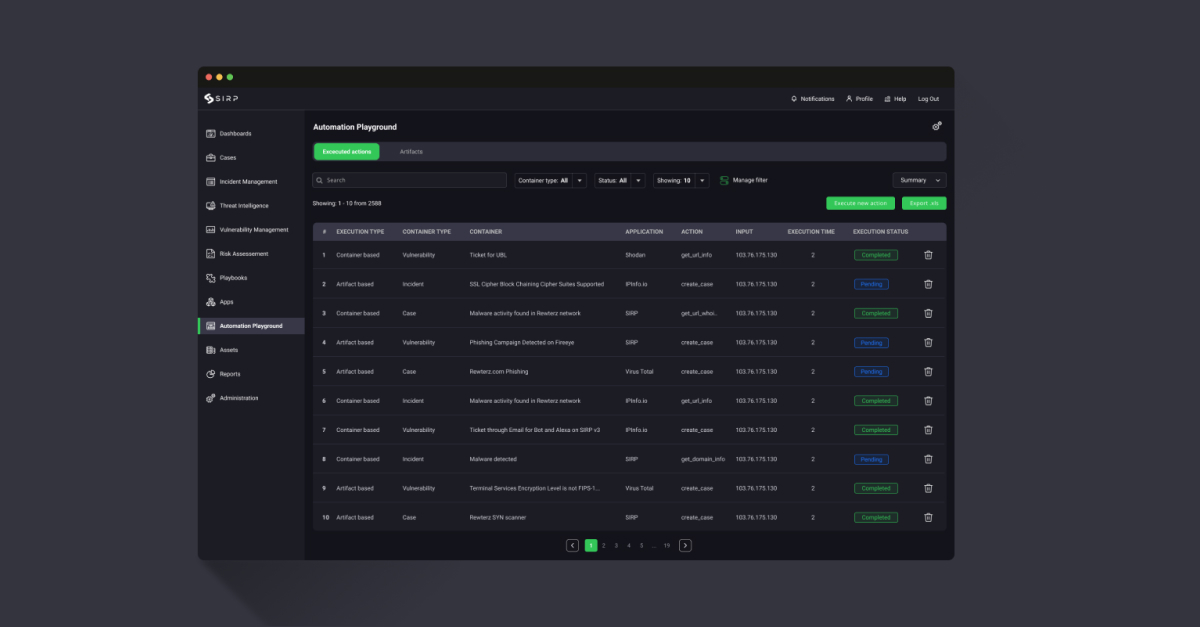Open the Summary view dropdown
Viewport: 1200px width, 627px height.
(918, 178)
